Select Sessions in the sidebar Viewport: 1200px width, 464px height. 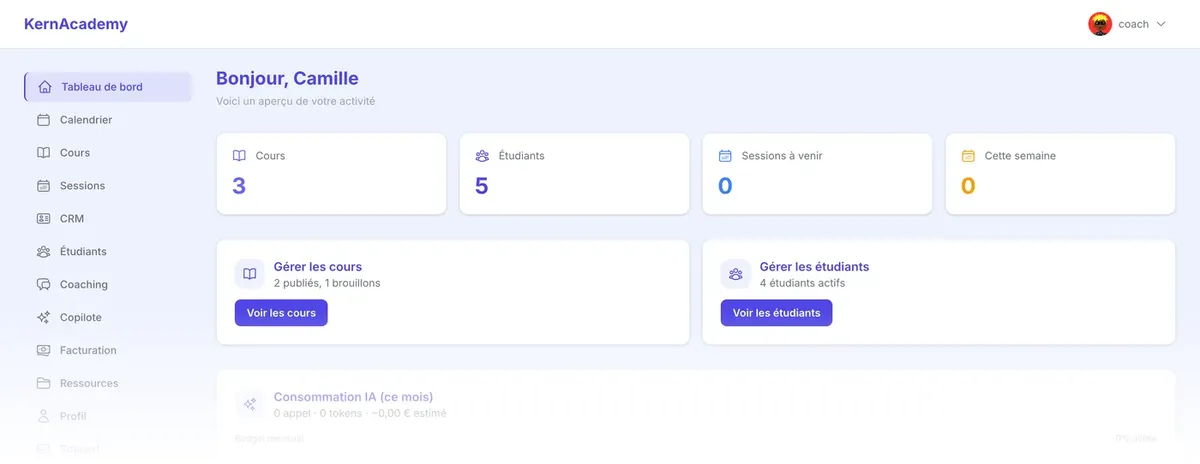[108, 186]
